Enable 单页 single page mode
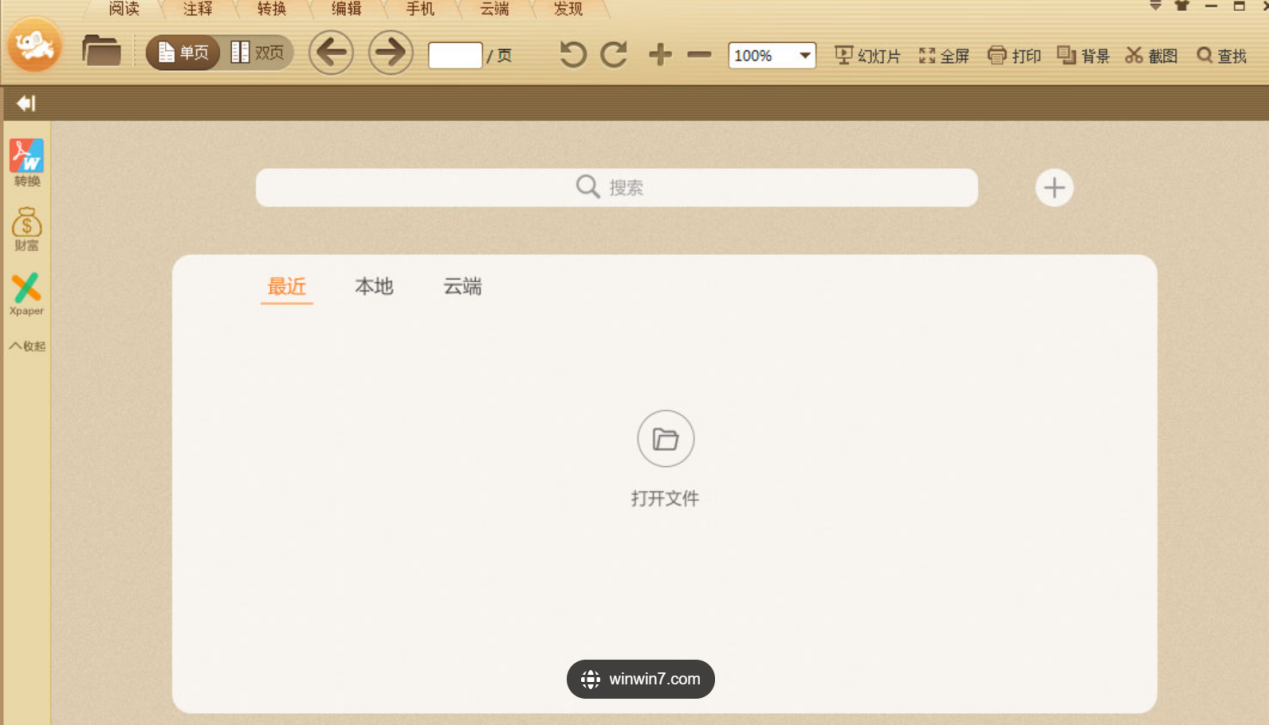This screenshot has width=1269, height=725. tap(182, 54)
